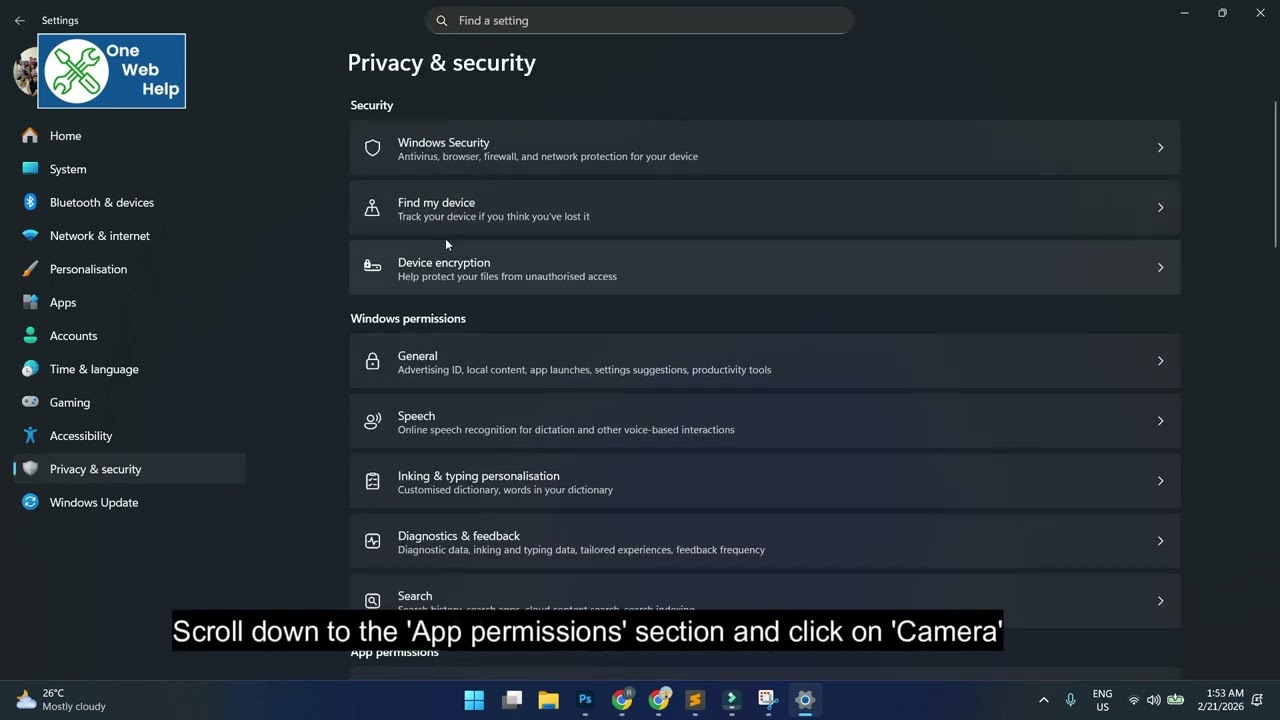Open the notification bell in the tray
The height and width of the screenshot is (720, 1280).
pos(1257,700)
